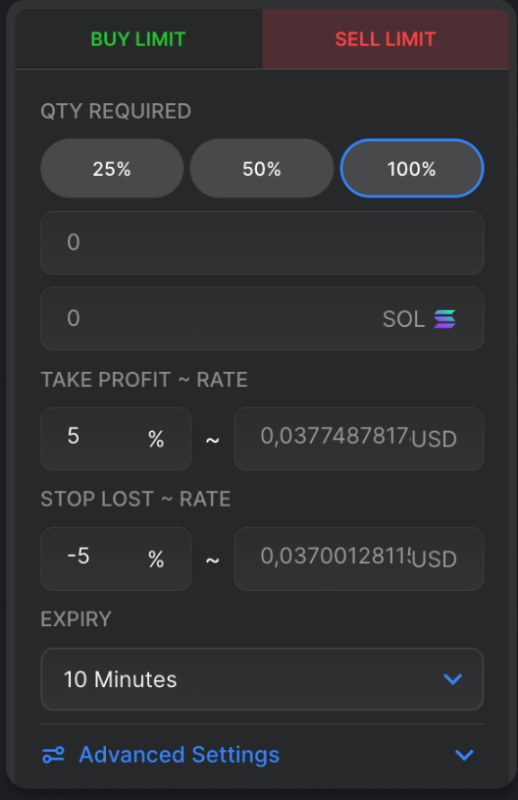Expand Advanced Settings with the chevron
Viewport: 518px width, 800px height.
[x=464, y=755]
